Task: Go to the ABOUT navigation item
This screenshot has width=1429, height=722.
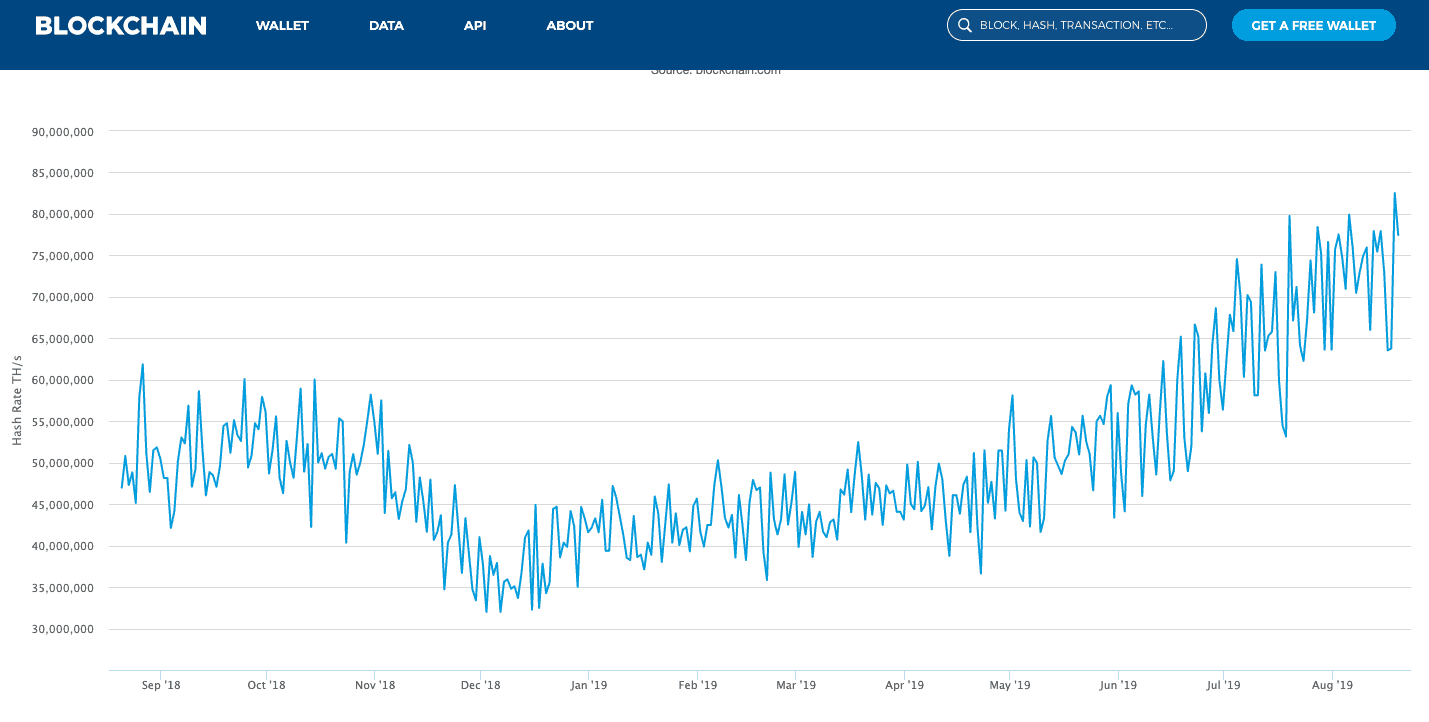Action: [570, 26]
